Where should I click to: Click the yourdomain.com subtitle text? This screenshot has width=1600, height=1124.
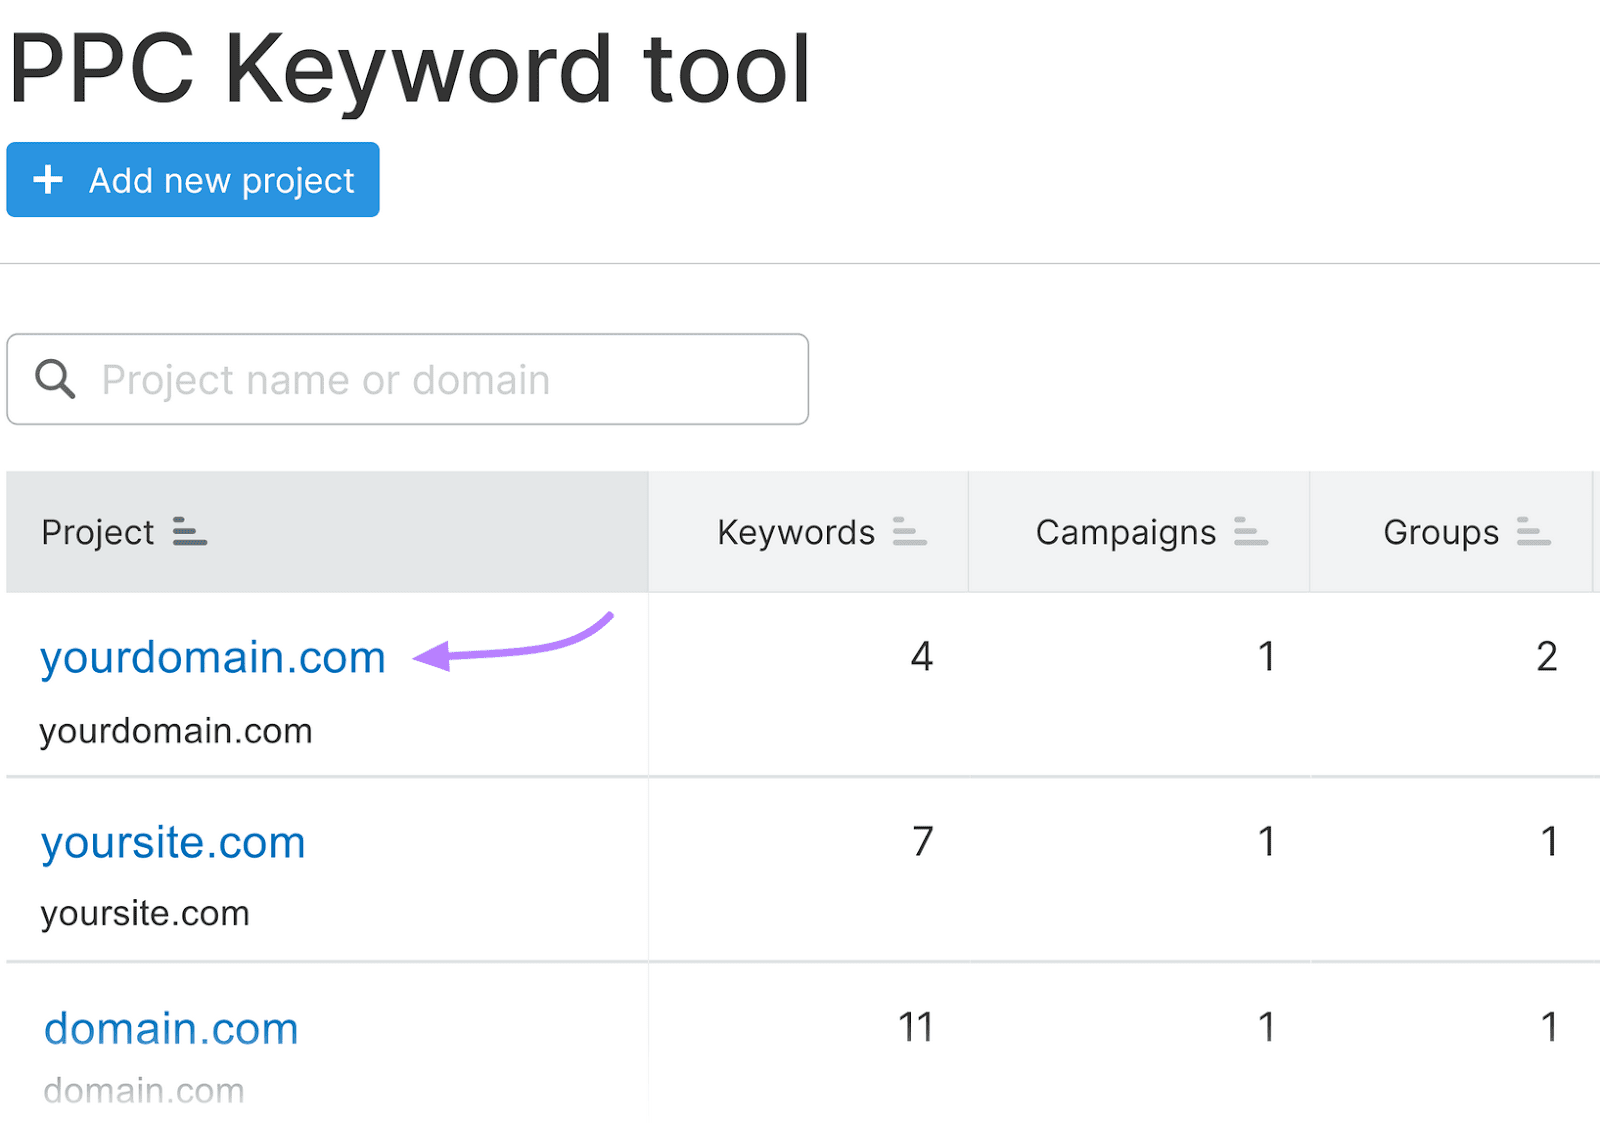click(x=175, y=730)
